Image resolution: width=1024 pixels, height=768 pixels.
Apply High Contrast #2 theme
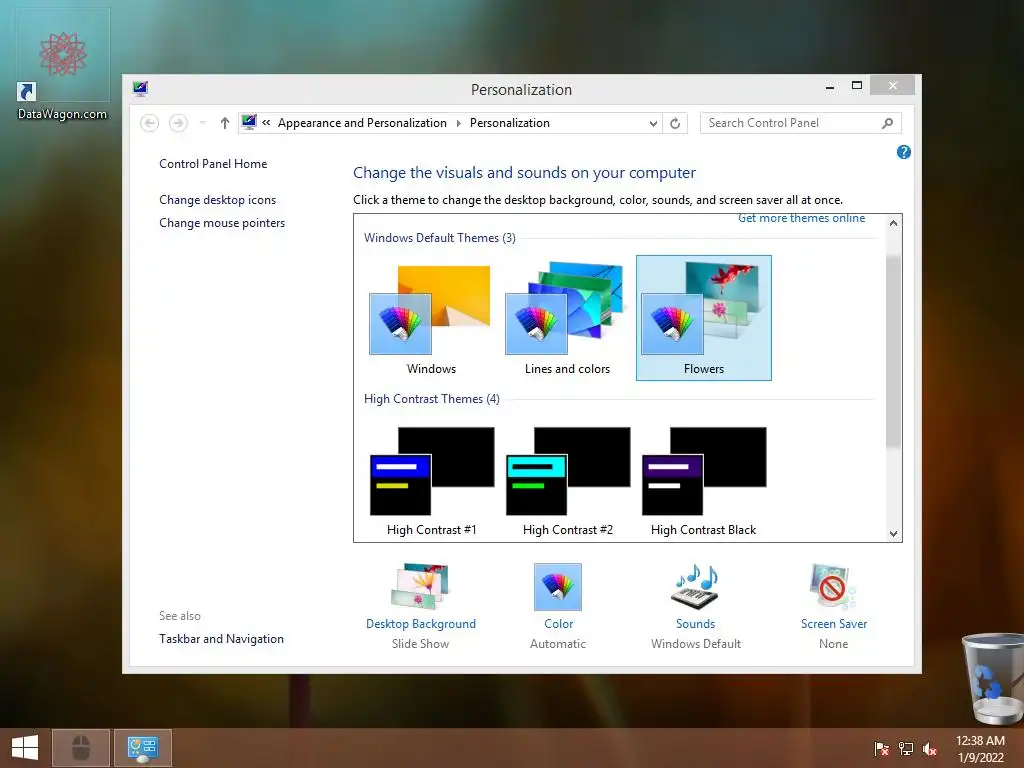tap(567, 481)
